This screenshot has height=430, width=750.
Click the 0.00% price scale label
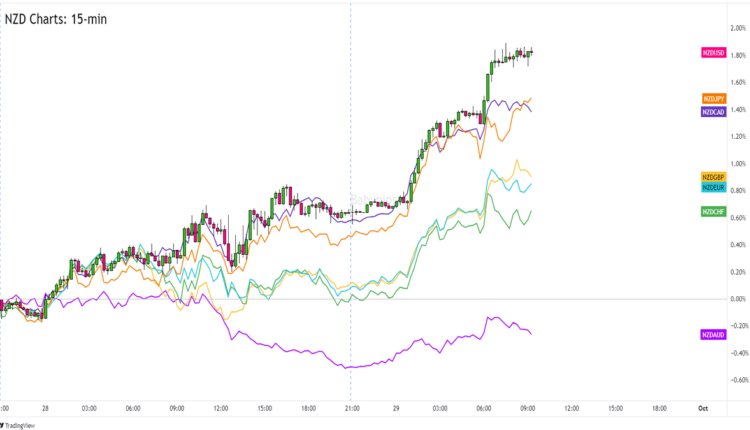(738, 299)
